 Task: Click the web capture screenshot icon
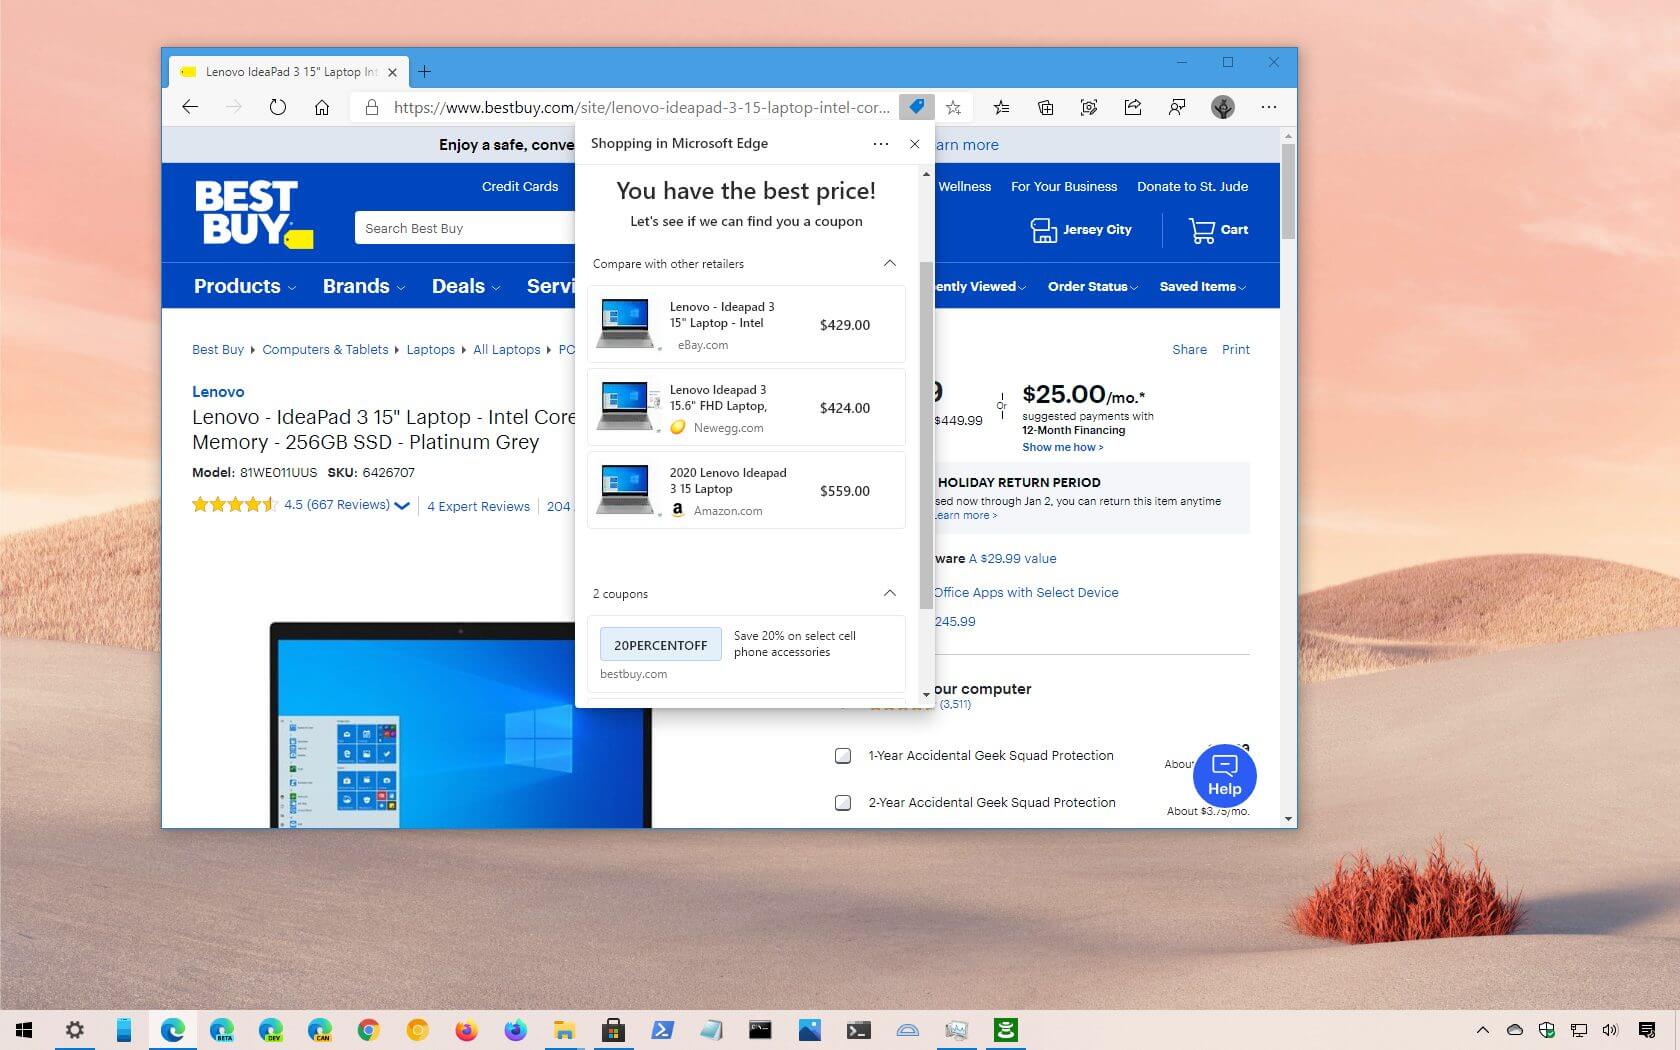1089,107
